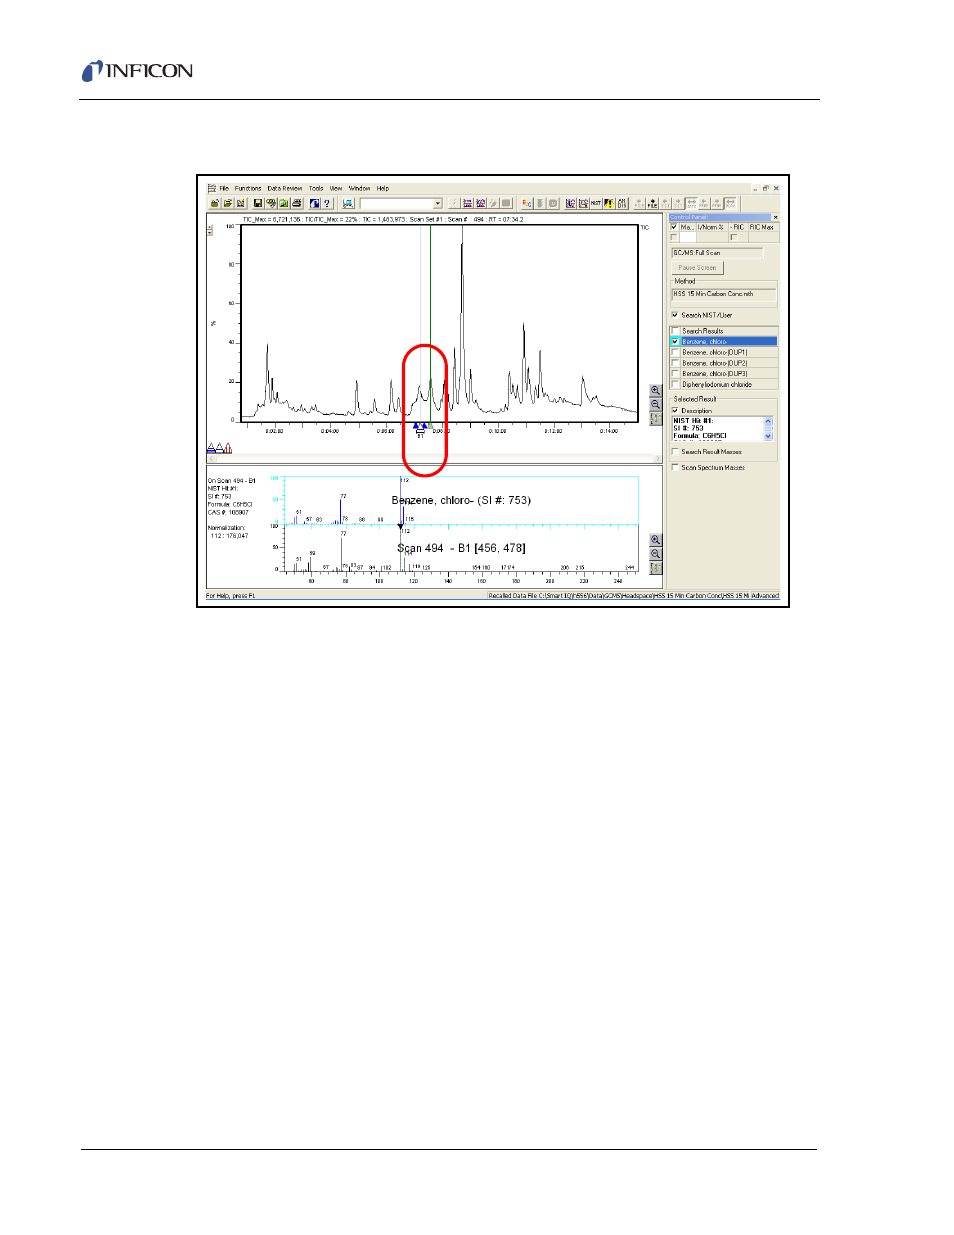The image size is (954, 1235).
Task: Click the HSS 15 Min Carbon Conc method field
Action: pyautogui.click(x=724, y=294)
